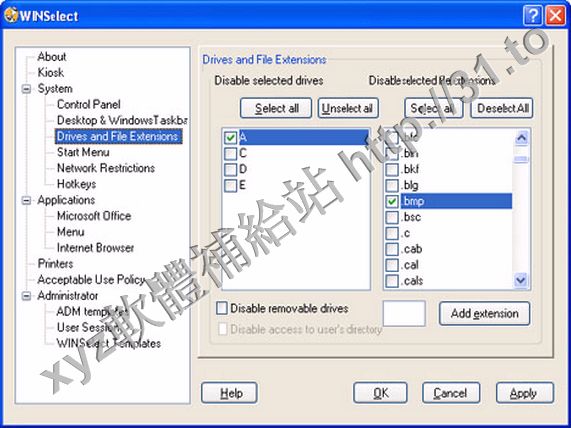Screen dimensions: 571x428
Task: Enable Disable removable drives checkbox
Action: click(221, 308)
